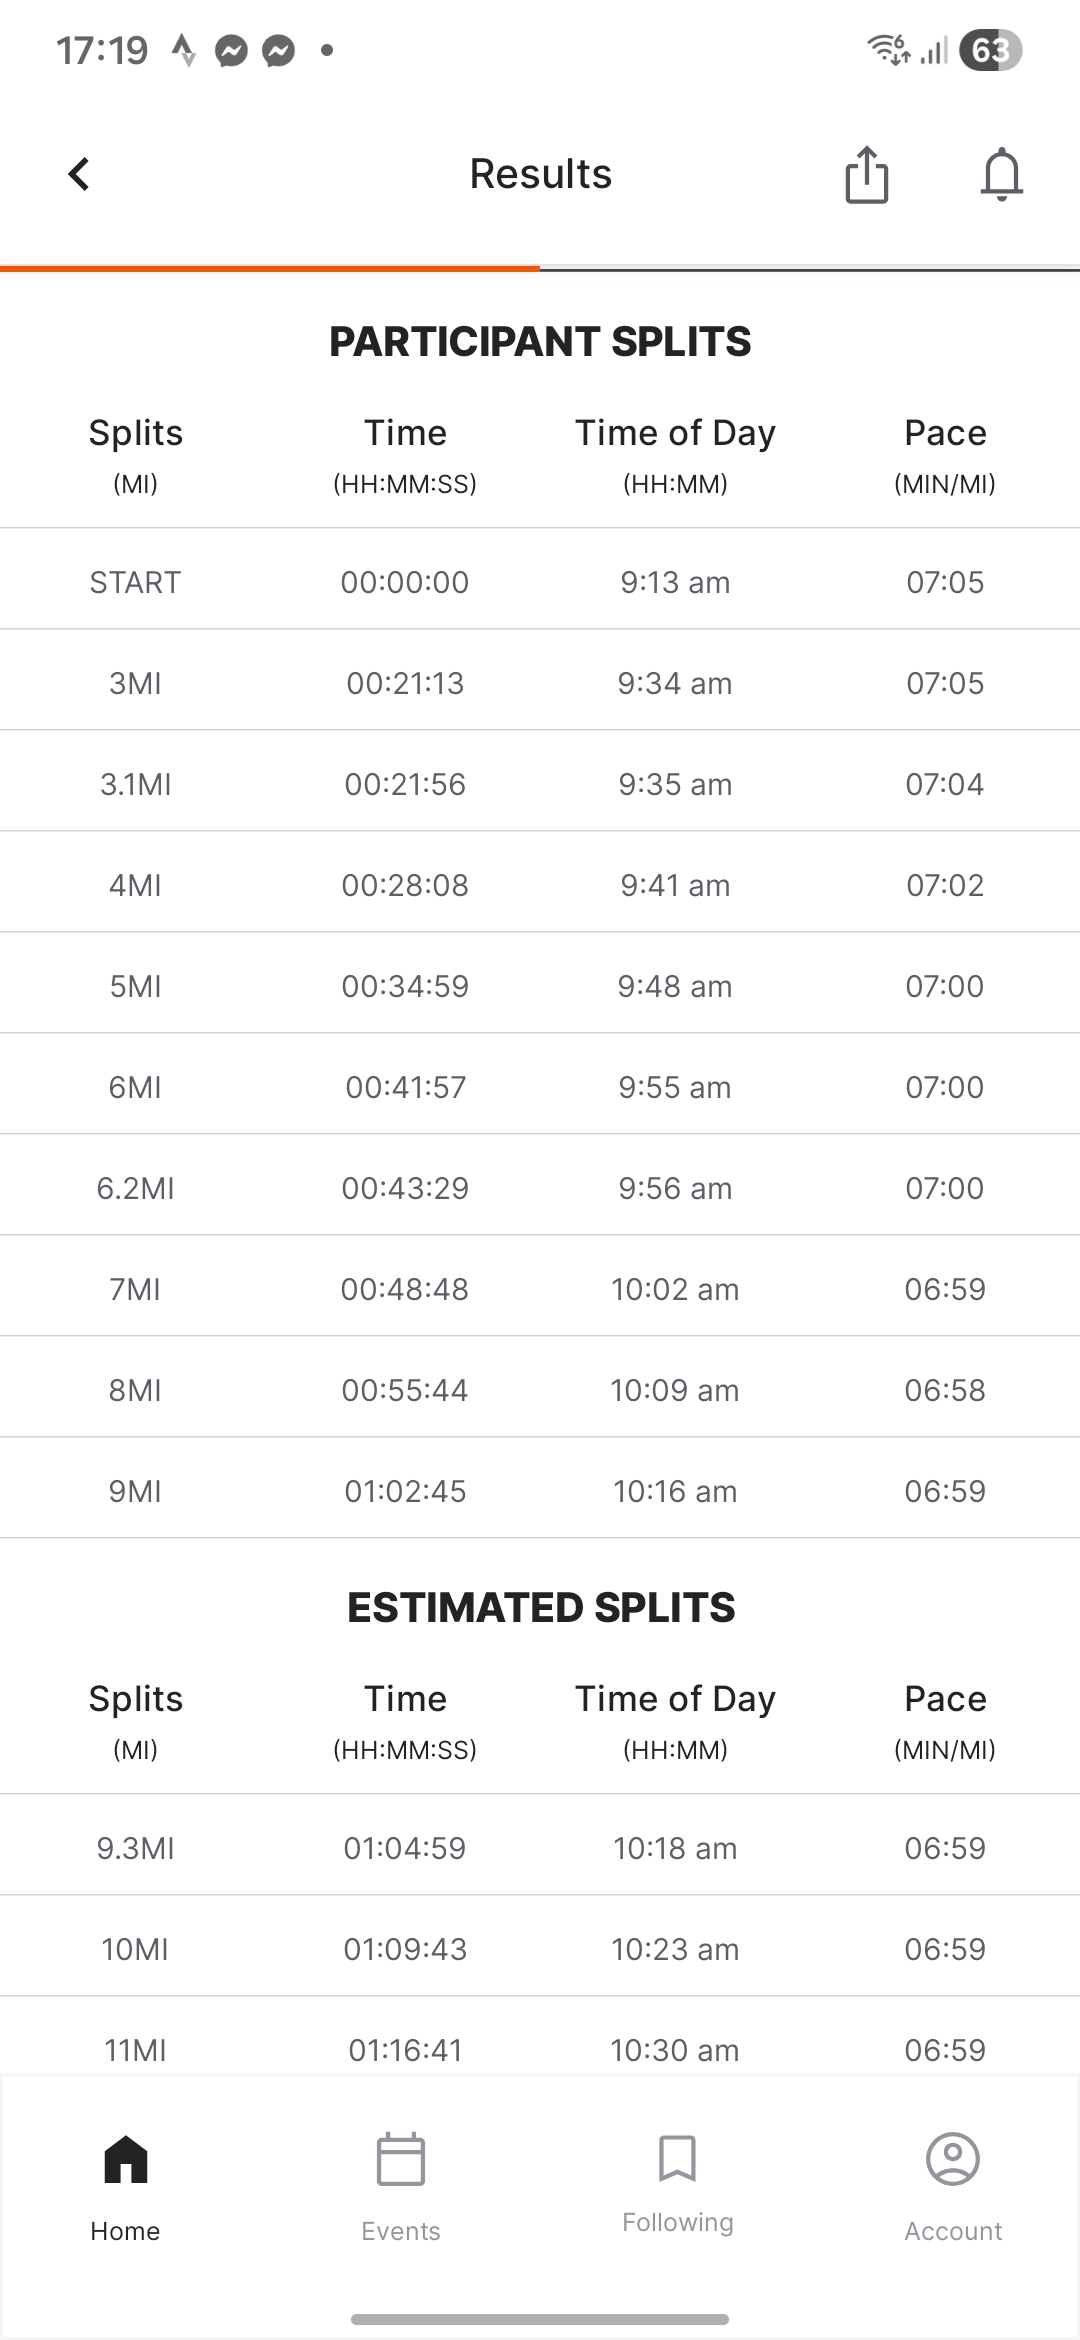Screen dimensions: 1080x2340
Task: Open the Following bookmark icon
Action: tap(677, 2158)
